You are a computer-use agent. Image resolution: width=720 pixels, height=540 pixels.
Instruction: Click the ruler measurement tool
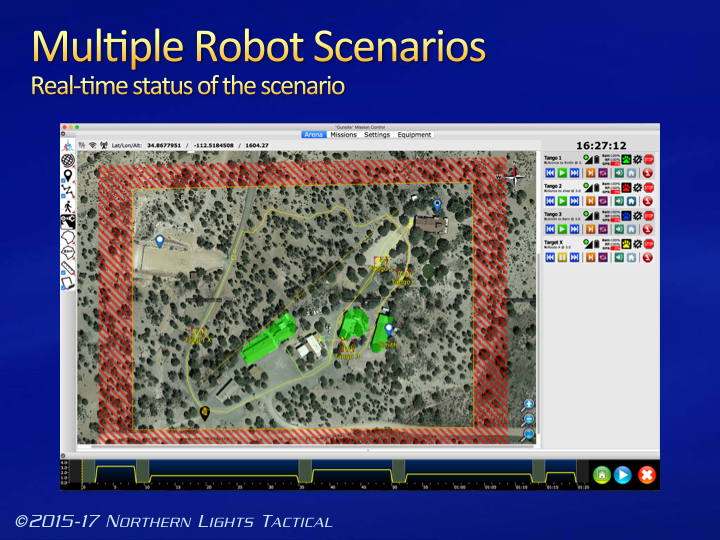tap(69, 265)
